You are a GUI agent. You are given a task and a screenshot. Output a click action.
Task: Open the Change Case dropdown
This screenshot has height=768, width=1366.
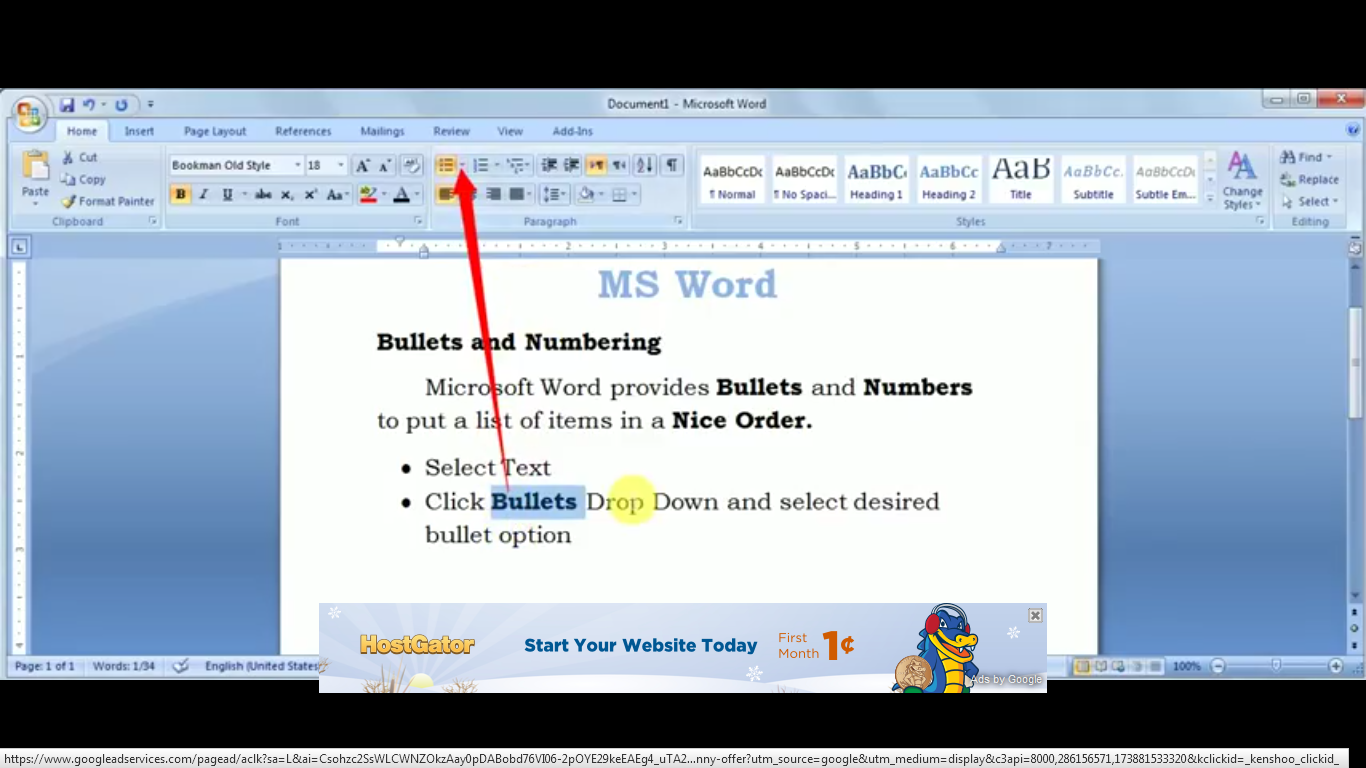[337, 194]
